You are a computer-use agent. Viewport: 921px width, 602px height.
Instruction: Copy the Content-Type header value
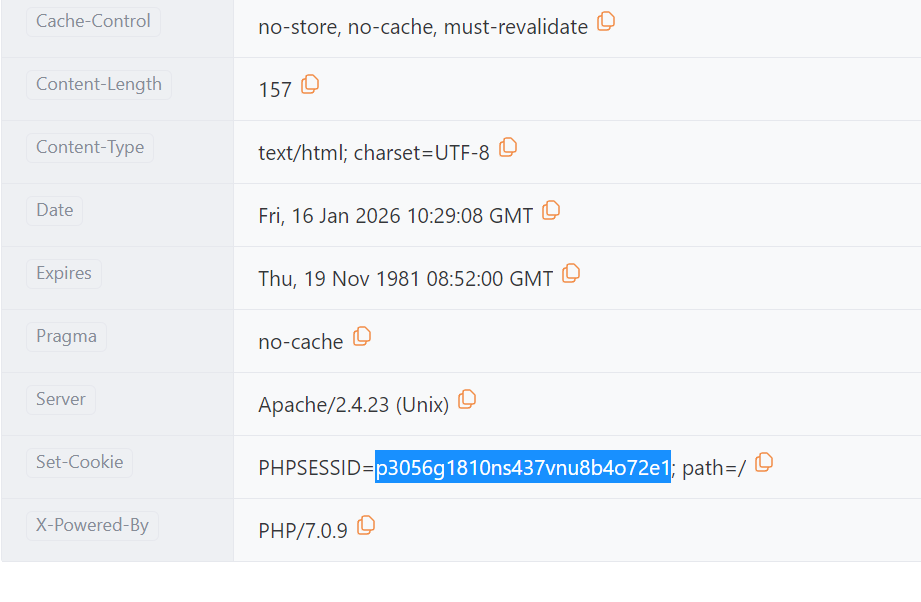(x=507, y=147)
